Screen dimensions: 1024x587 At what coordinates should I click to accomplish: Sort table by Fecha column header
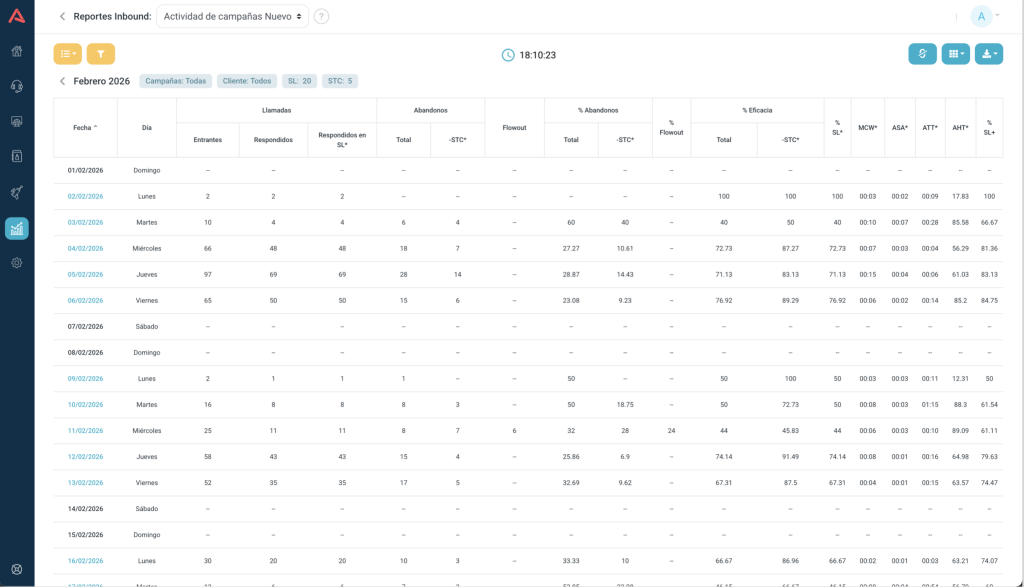(85, 128)
